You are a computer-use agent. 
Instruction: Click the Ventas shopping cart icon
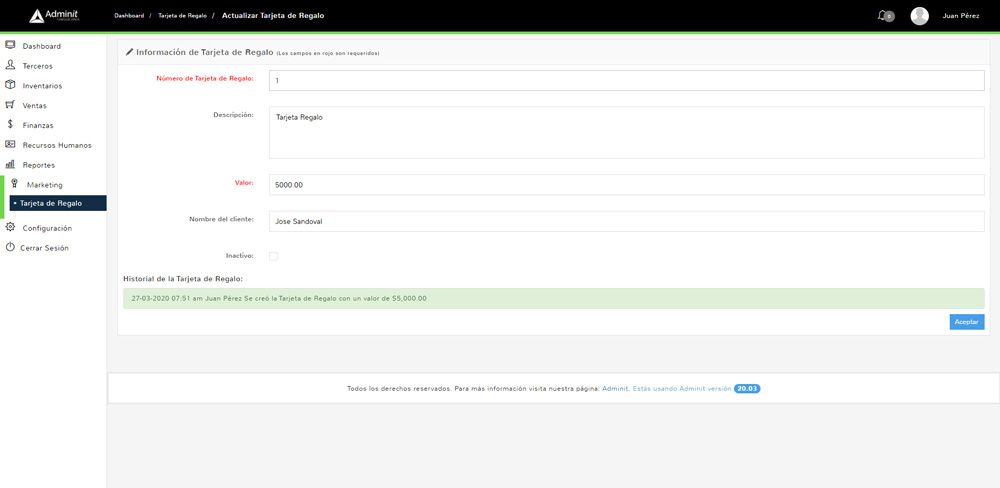pos(10,105)
